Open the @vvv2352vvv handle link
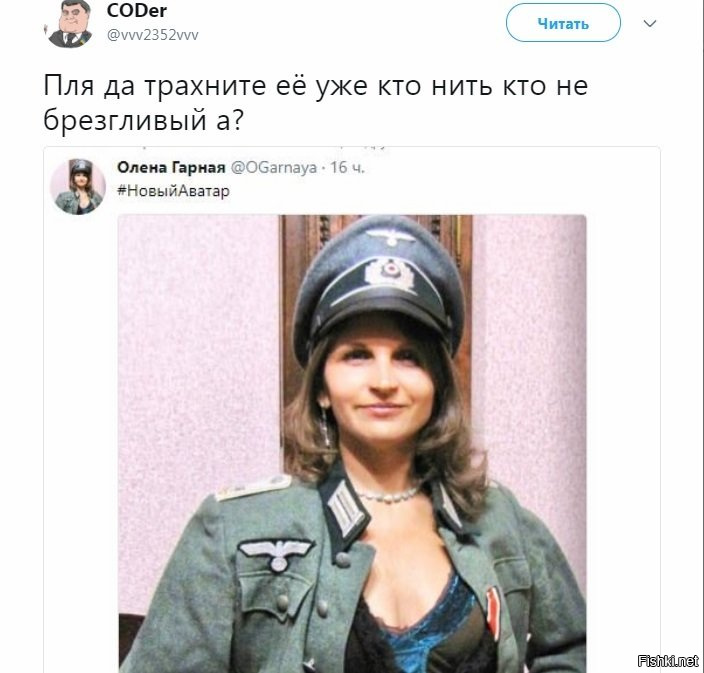 click(x=152, y=35)
